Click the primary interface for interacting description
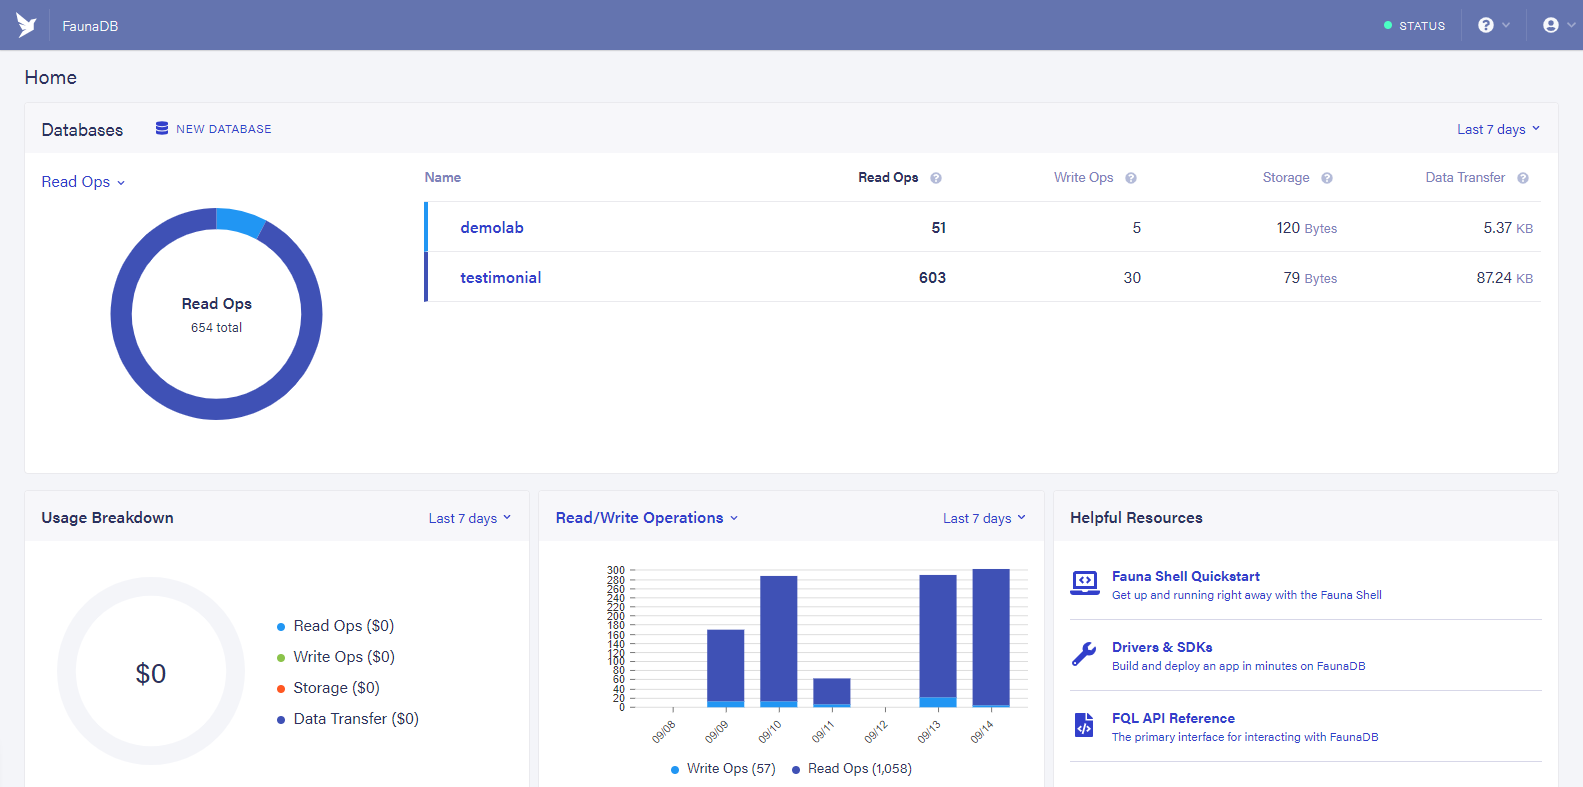Screen dimensions: 1583x787 pyautogui.click(x=1245, y=737)
